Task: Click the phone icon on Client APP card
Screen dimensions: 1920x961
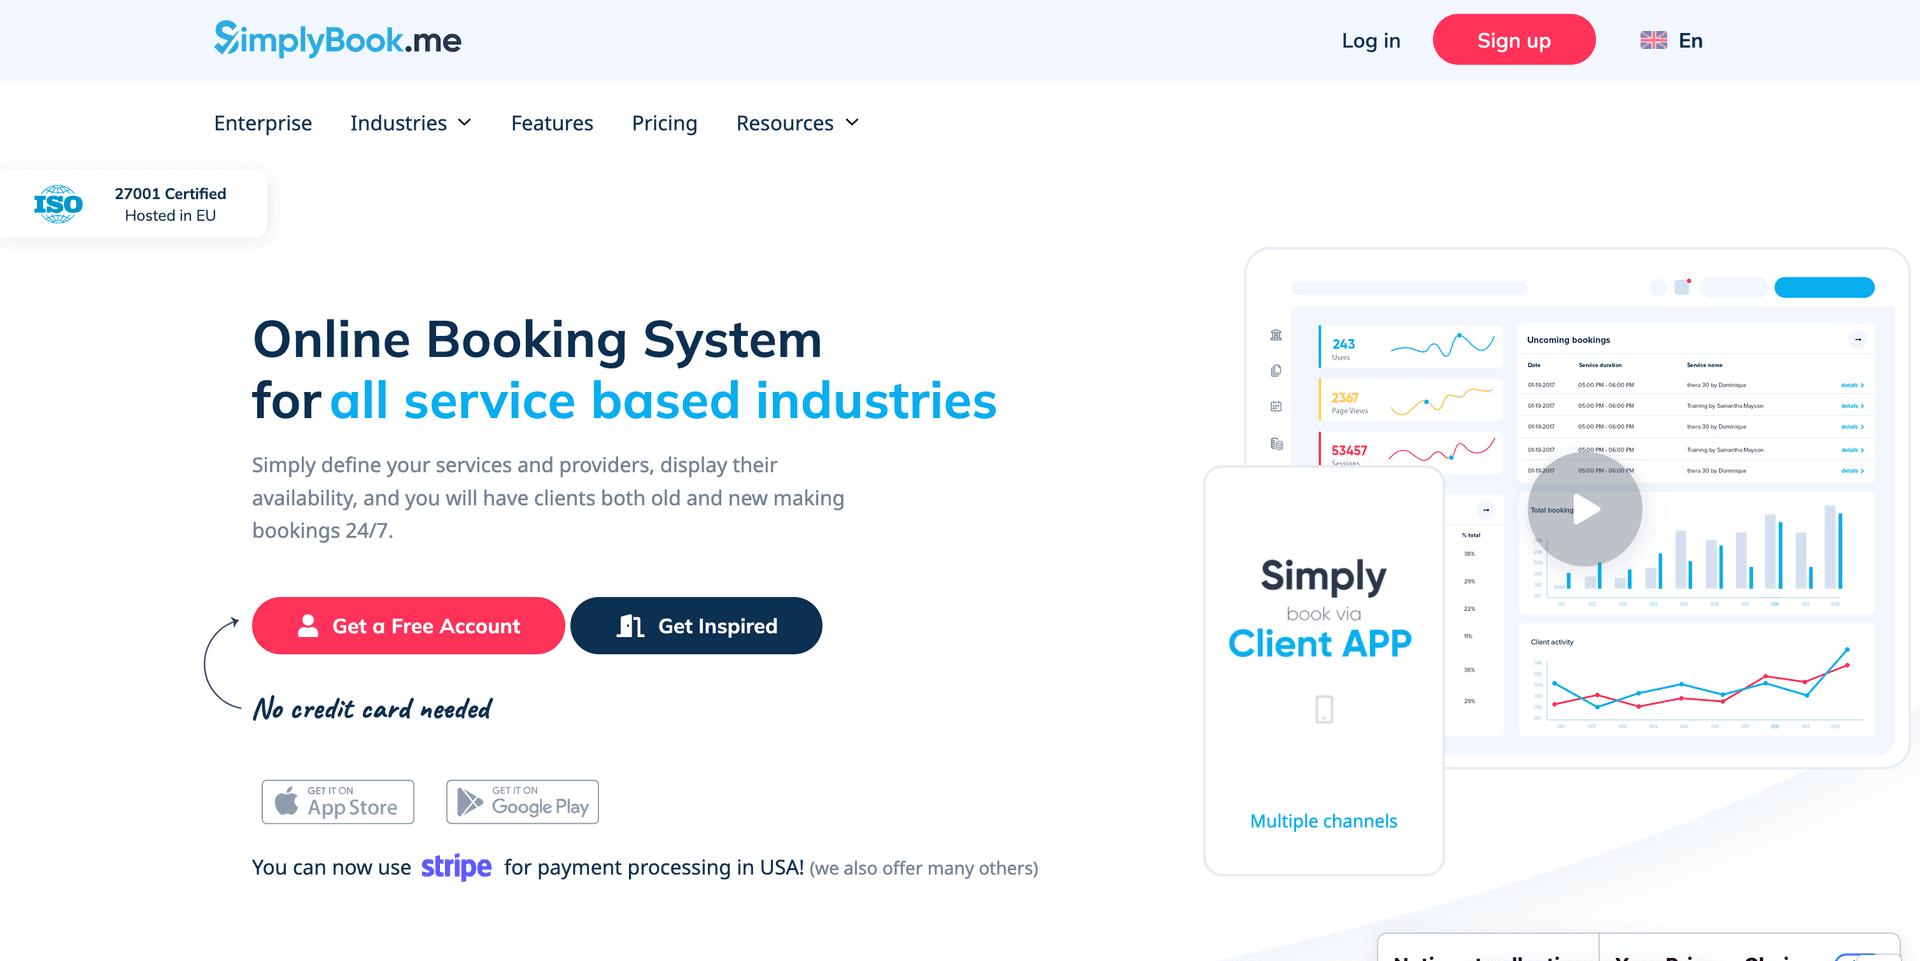Action: (1324, 709)
